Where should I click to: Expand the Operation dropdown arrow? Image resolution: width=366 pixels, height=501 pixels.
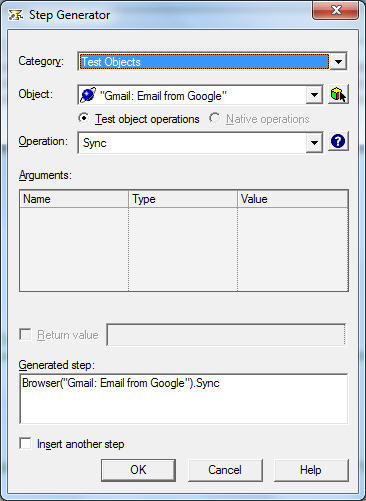314,143
